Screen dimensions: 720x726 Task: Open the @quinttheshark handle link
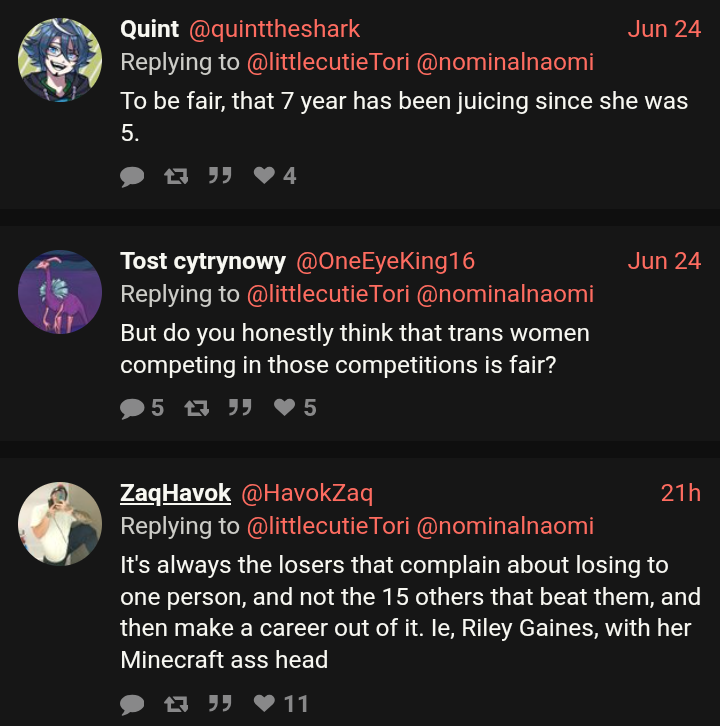(x=274, y=29)
